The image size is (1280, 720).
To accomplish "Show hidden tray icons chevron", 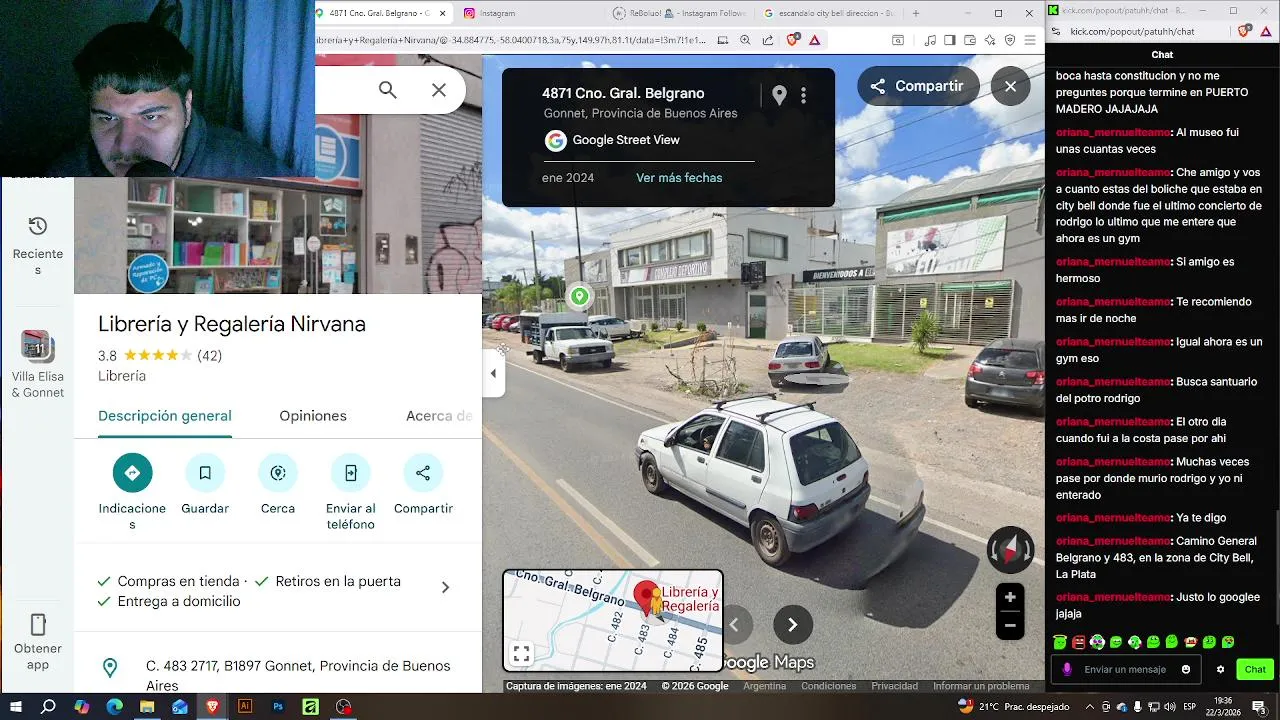I will tap(1088, 706).
